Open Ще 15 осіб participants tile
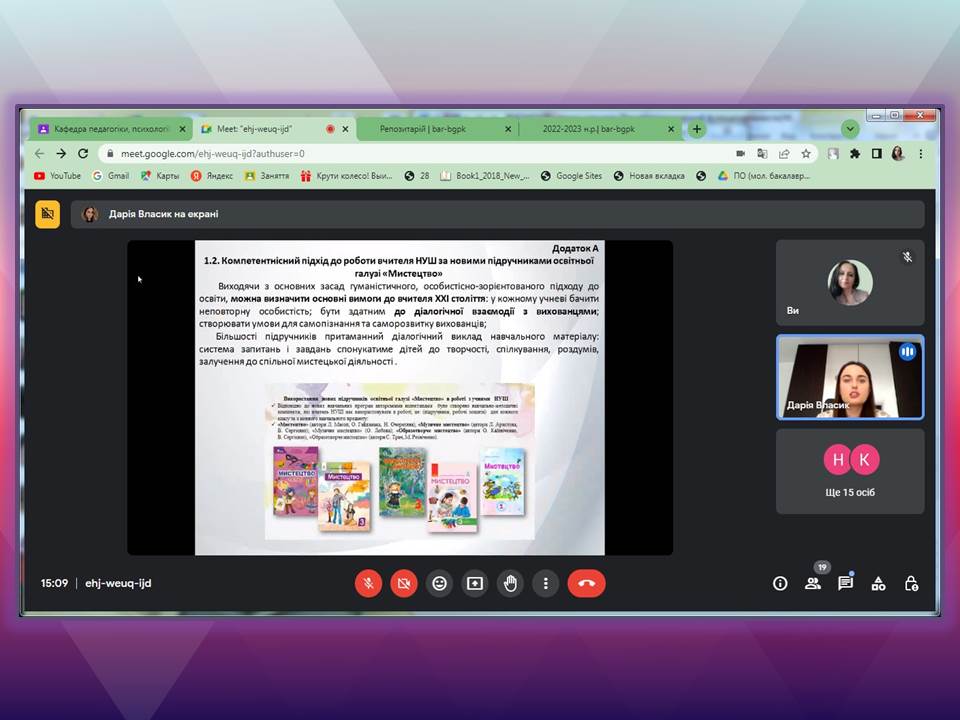960x720 pixels. pos(850,471)
